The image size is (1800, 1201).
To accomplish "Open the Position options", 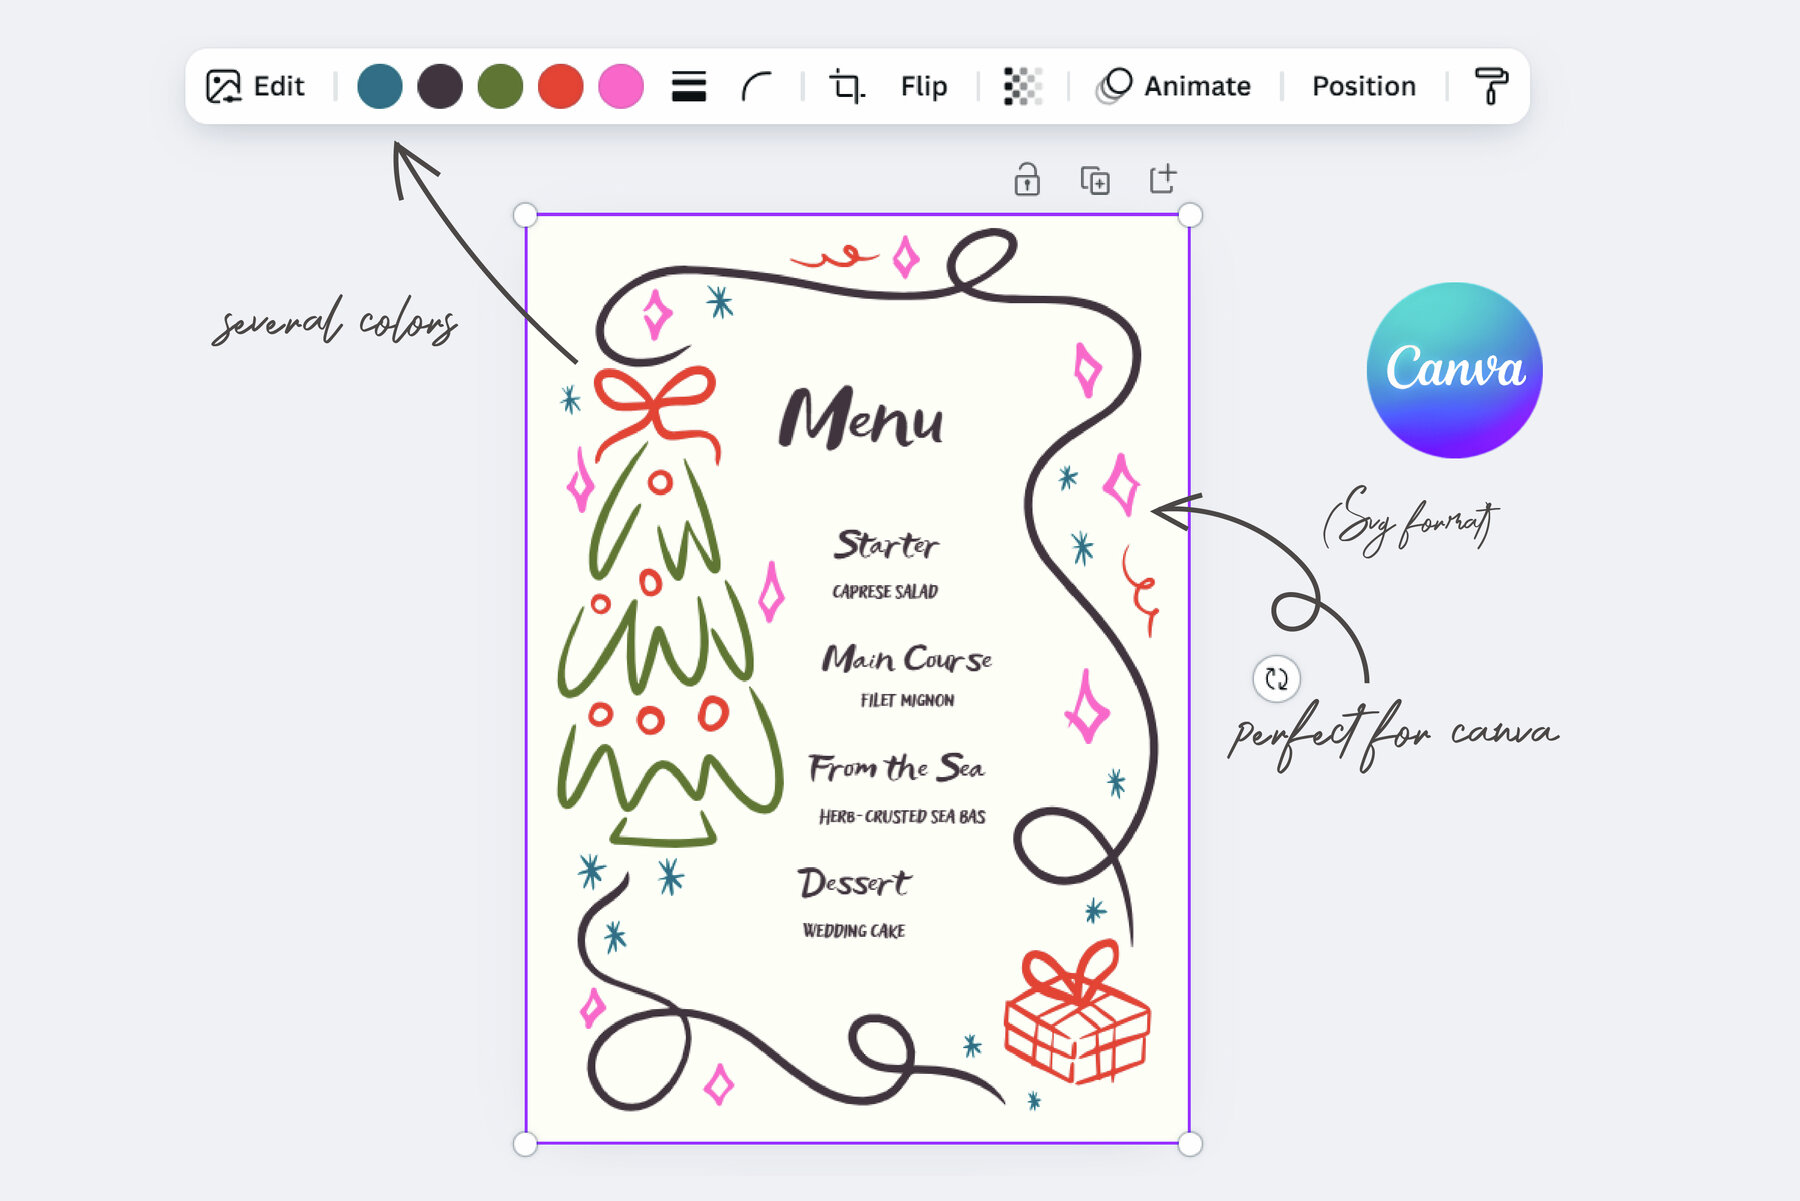I will (x=1363, y=86).
